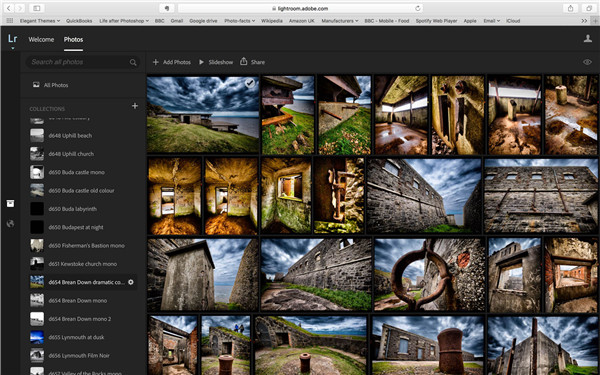The image size is (600, 375).
Task: Click the globe shared icon in left rail
Action: pos(10,223)
